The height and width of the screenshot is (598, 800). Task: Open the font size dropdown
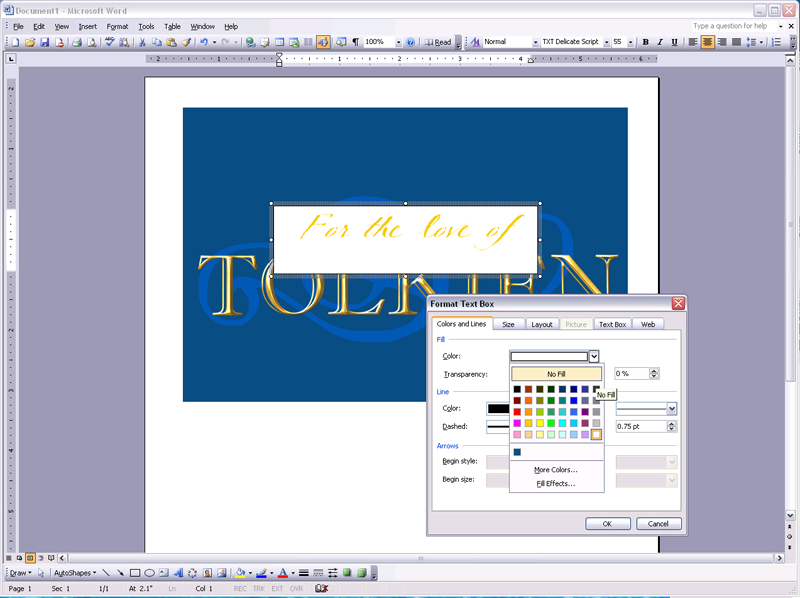[x=631, y=42]
